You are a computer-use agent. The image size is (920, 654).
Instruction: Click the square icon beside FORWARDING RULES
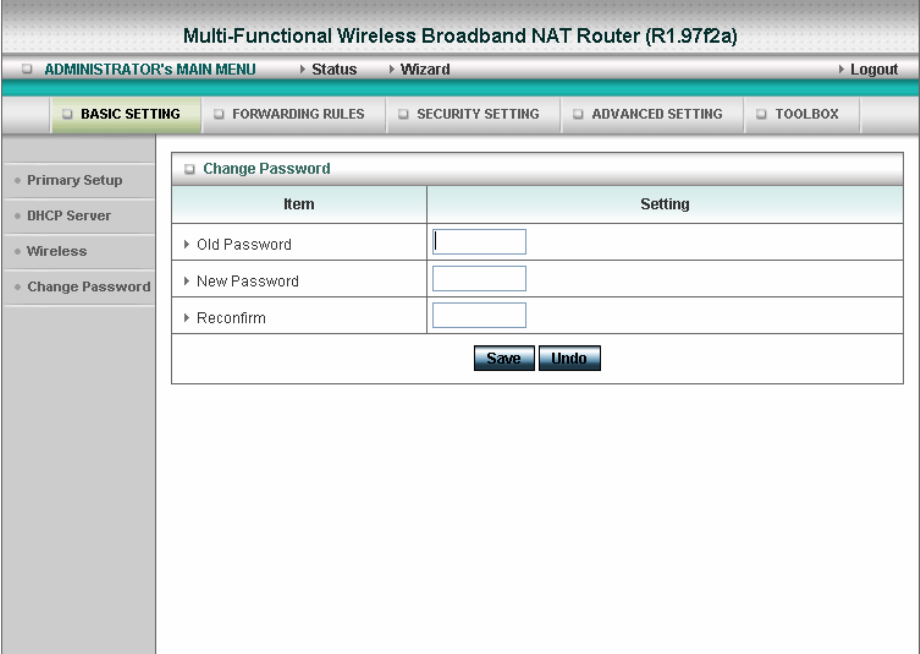(x=219, y=114)
